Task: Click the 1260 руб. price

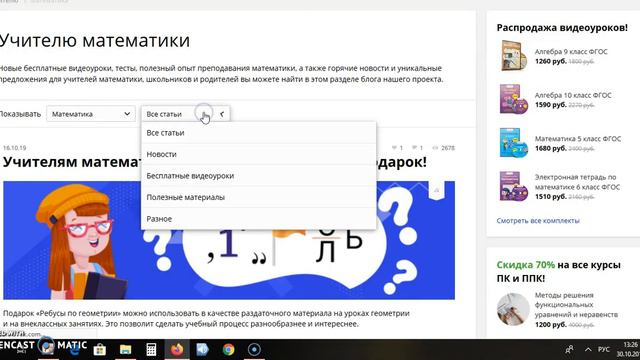Action: 551,61
